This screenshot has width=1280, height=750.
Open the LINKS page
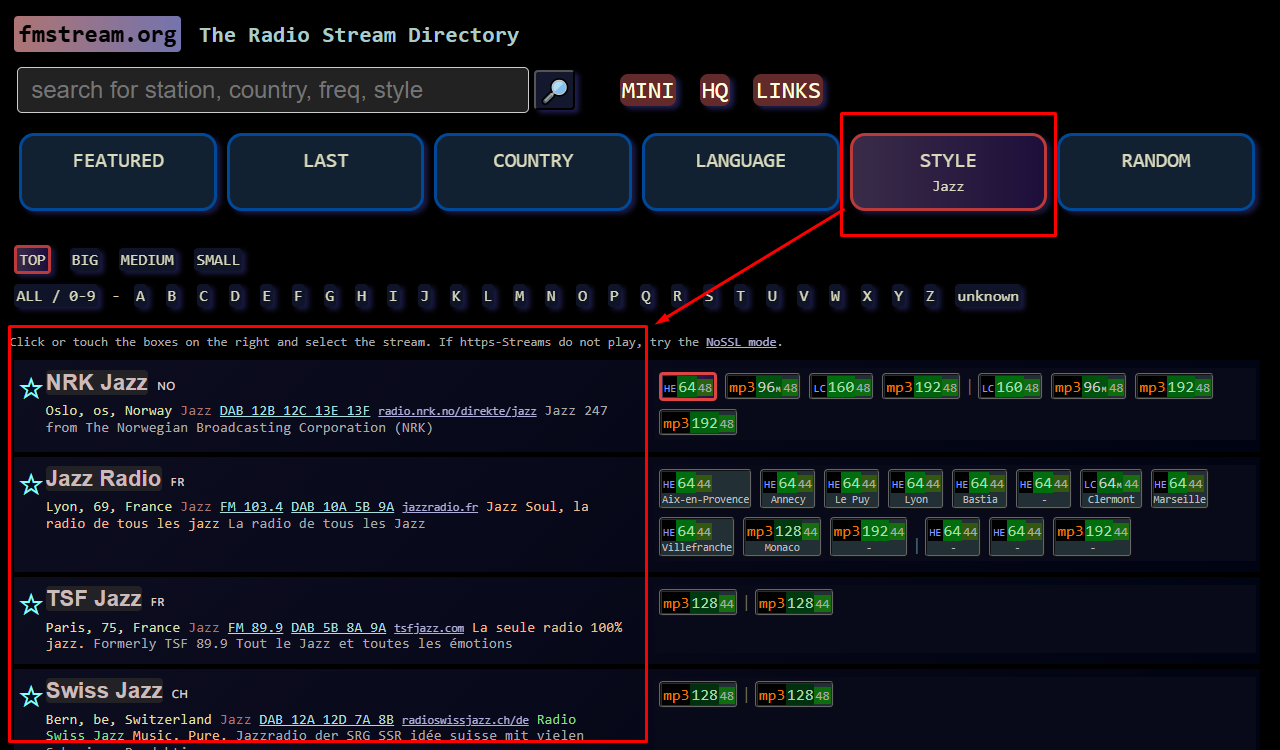point(788,91)
